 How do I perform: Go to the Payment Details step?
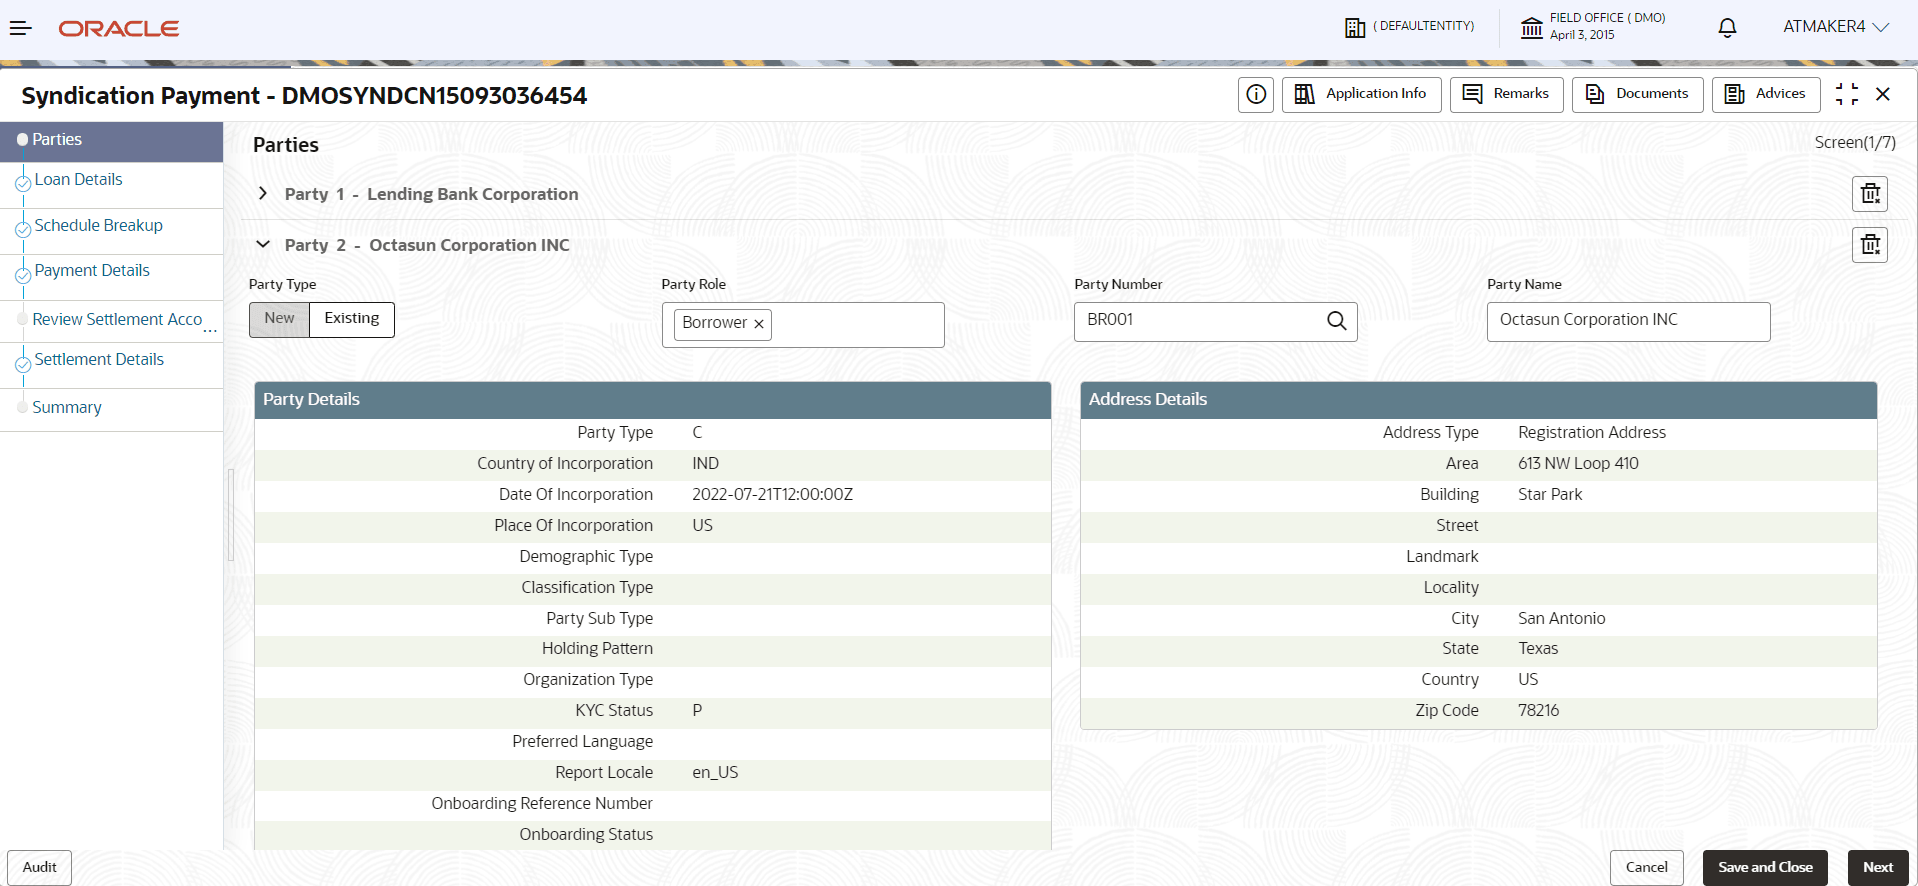click(x=92, y=271)
